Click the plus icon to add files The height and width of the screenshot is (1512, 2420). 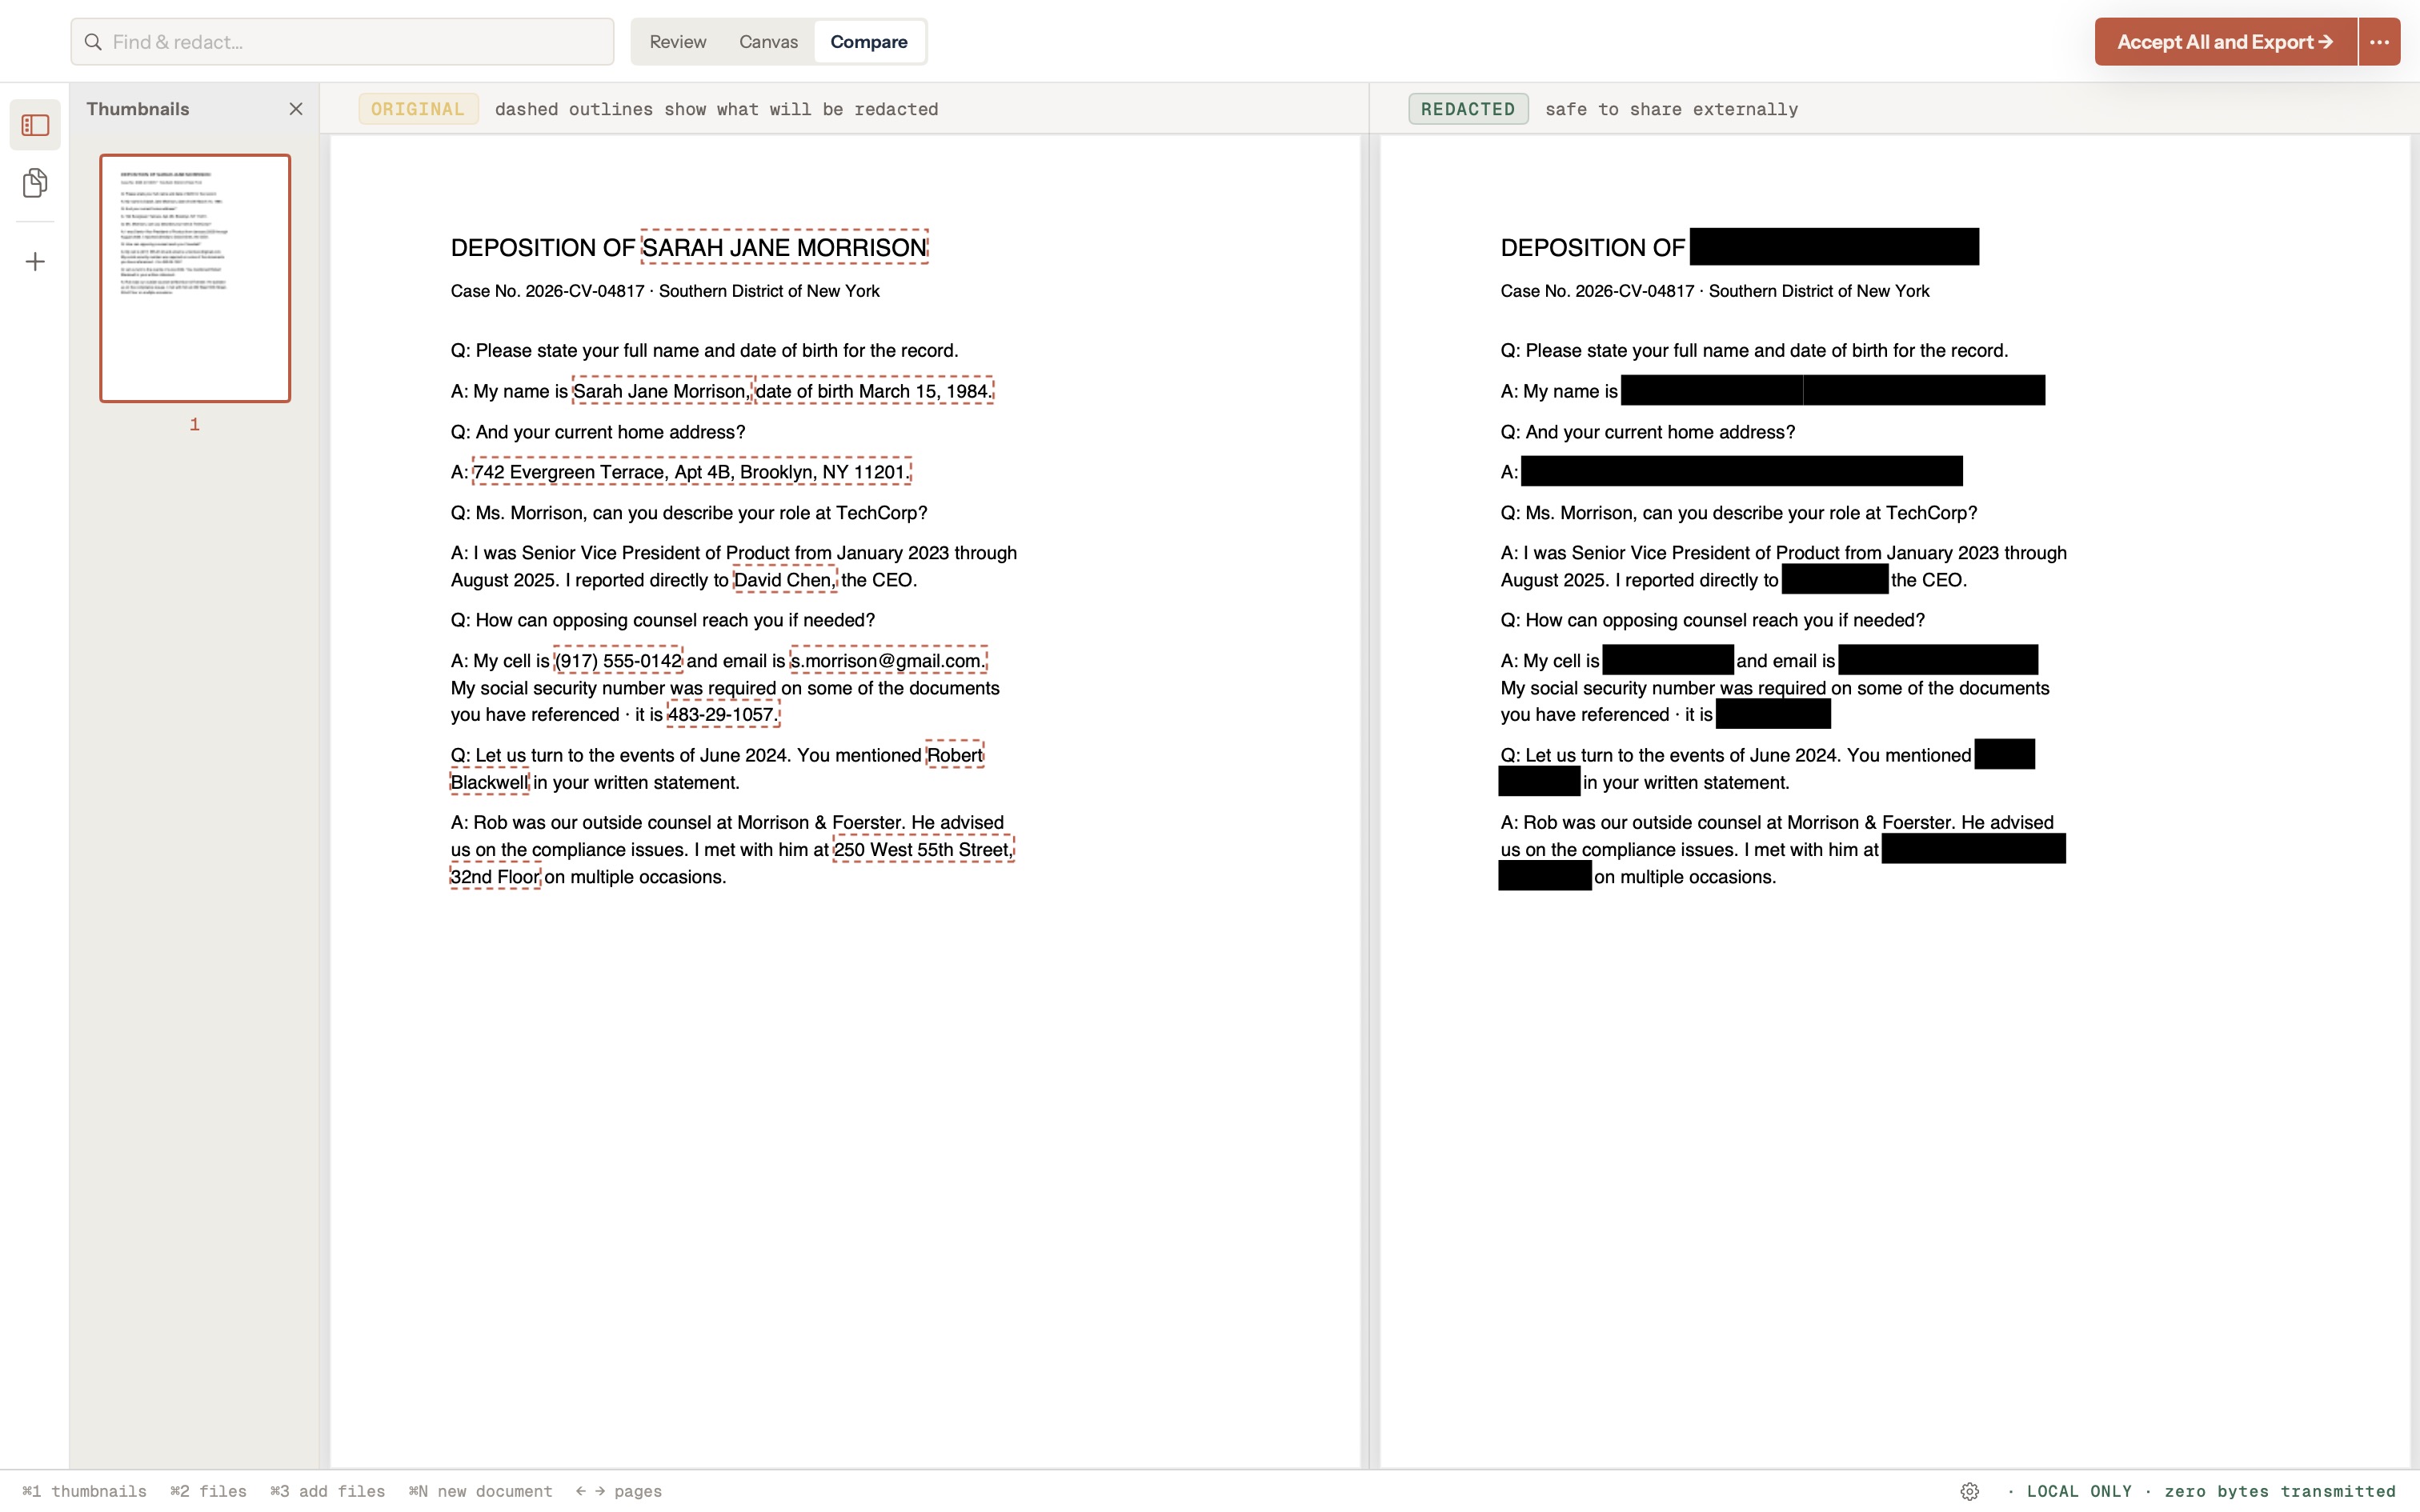pos(35,262)
